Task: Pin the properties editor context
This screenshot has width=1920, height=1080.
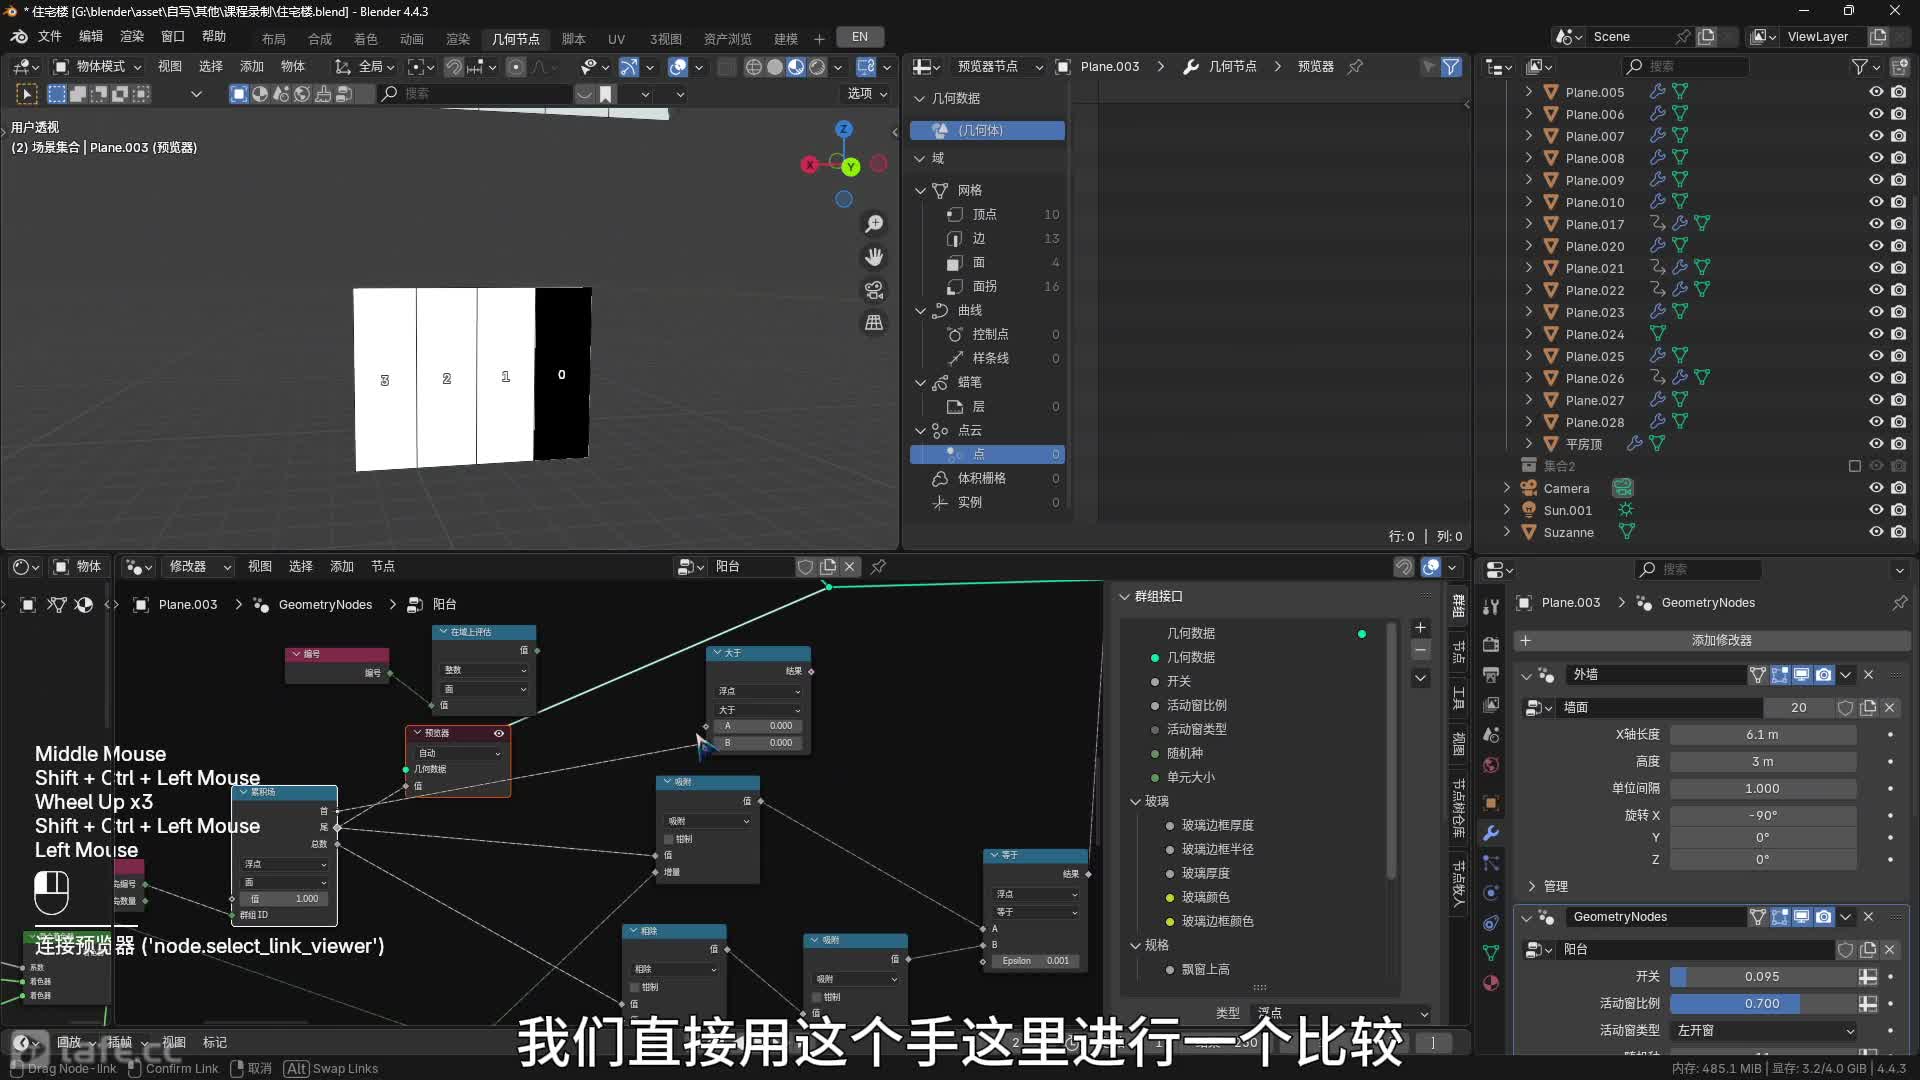Action: tap(1899, 603)
